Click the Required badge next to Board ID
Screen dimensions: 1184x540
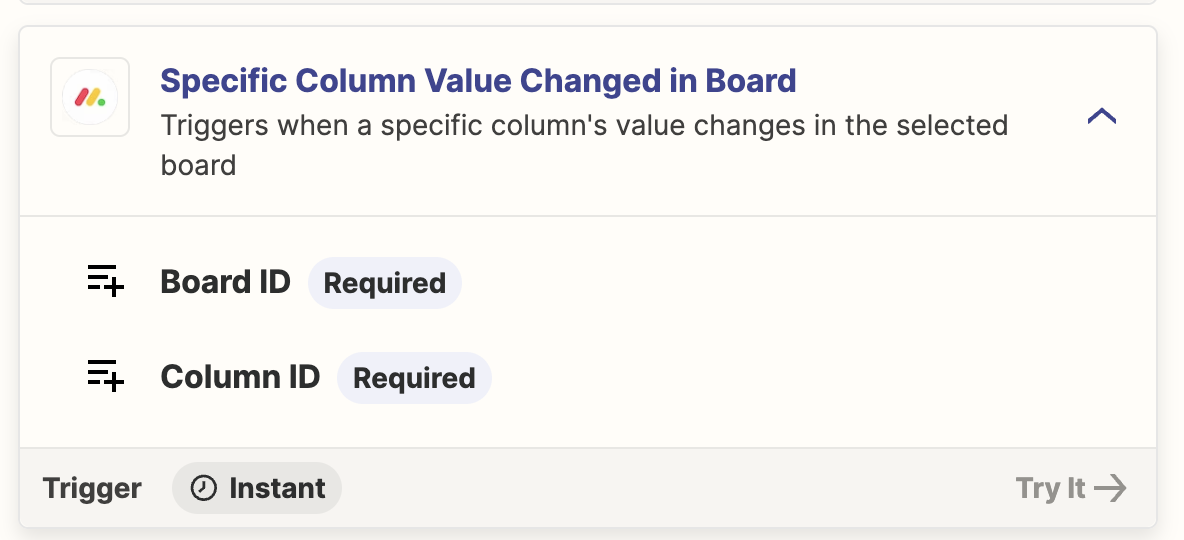click(384, 283)
